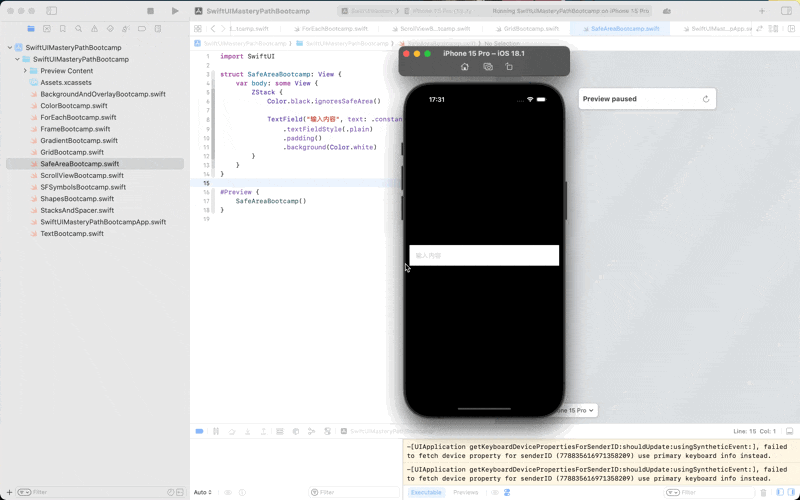
Task: Toggle the console pane icon at far right
Action: [791, 492]
